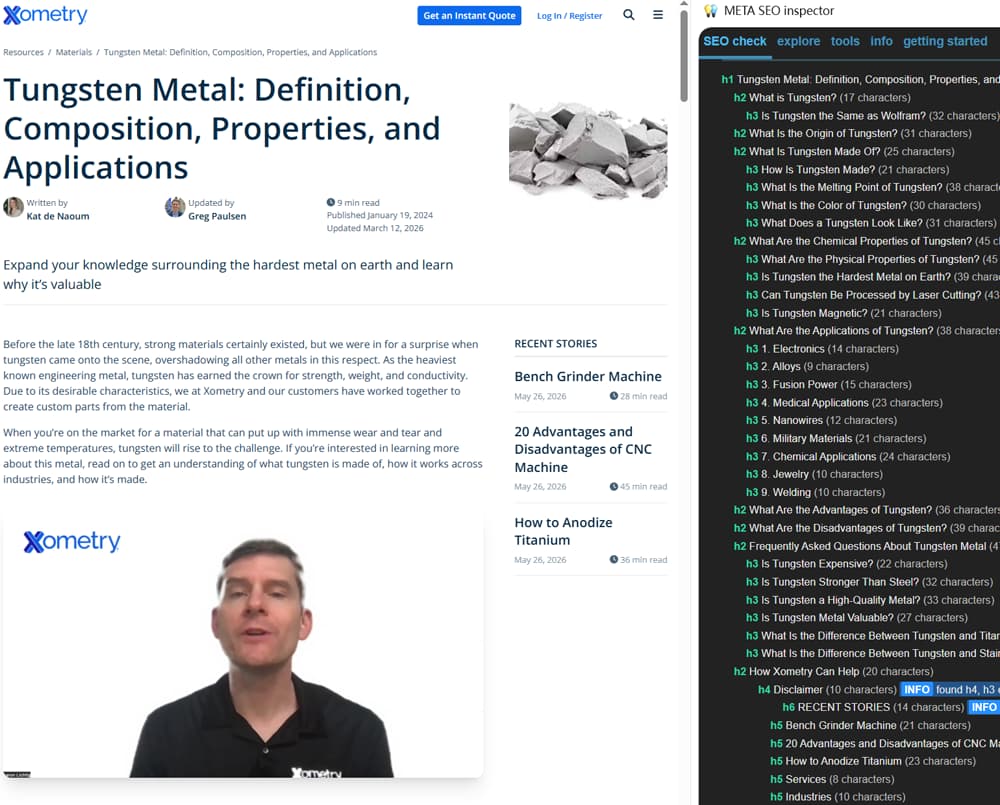Image resolution: width=1000 pixels, height=805 pixels.
Task: Open author link Greg Paulsen
Action: tap(217, 216)
